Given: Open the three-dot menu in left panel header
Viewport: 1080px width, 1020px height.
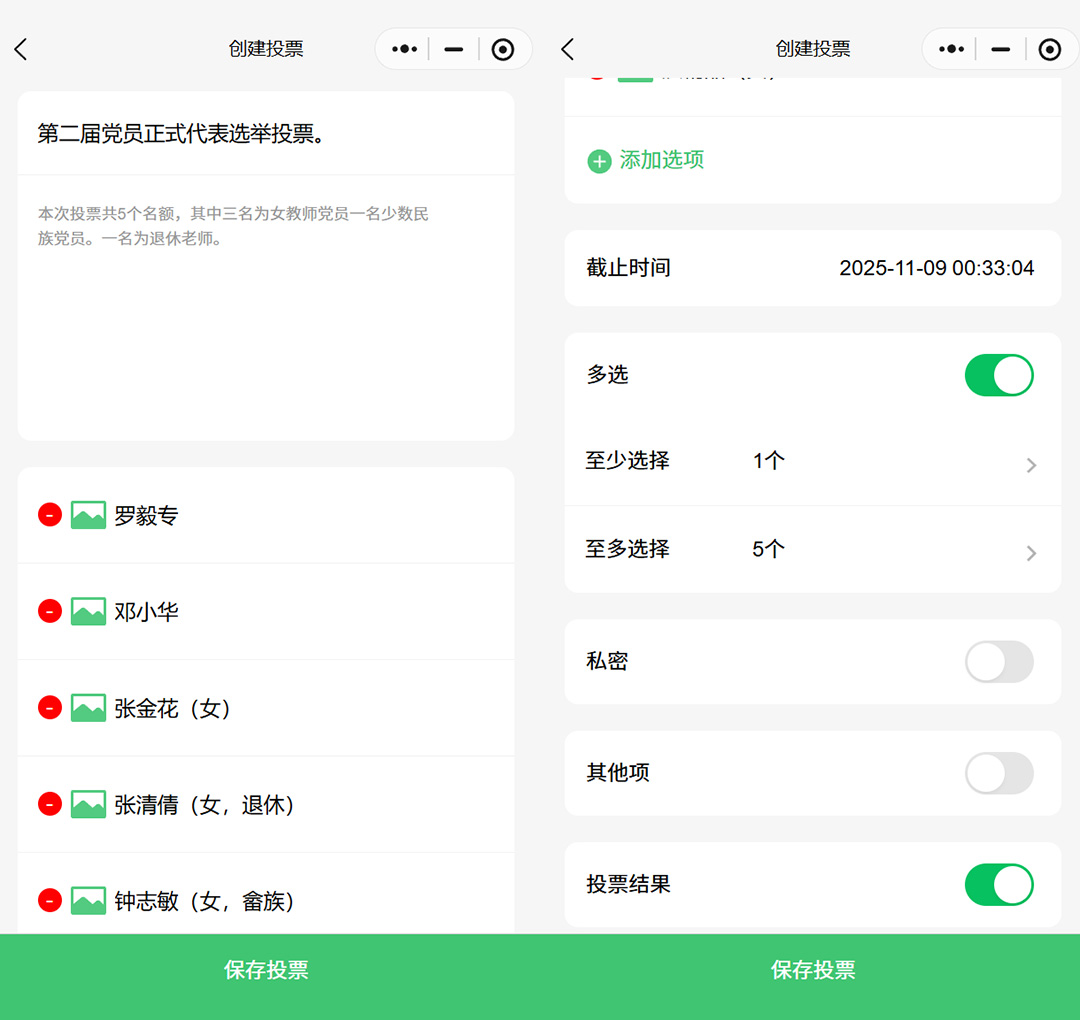Looking at the screenshot, I should 404,49.
